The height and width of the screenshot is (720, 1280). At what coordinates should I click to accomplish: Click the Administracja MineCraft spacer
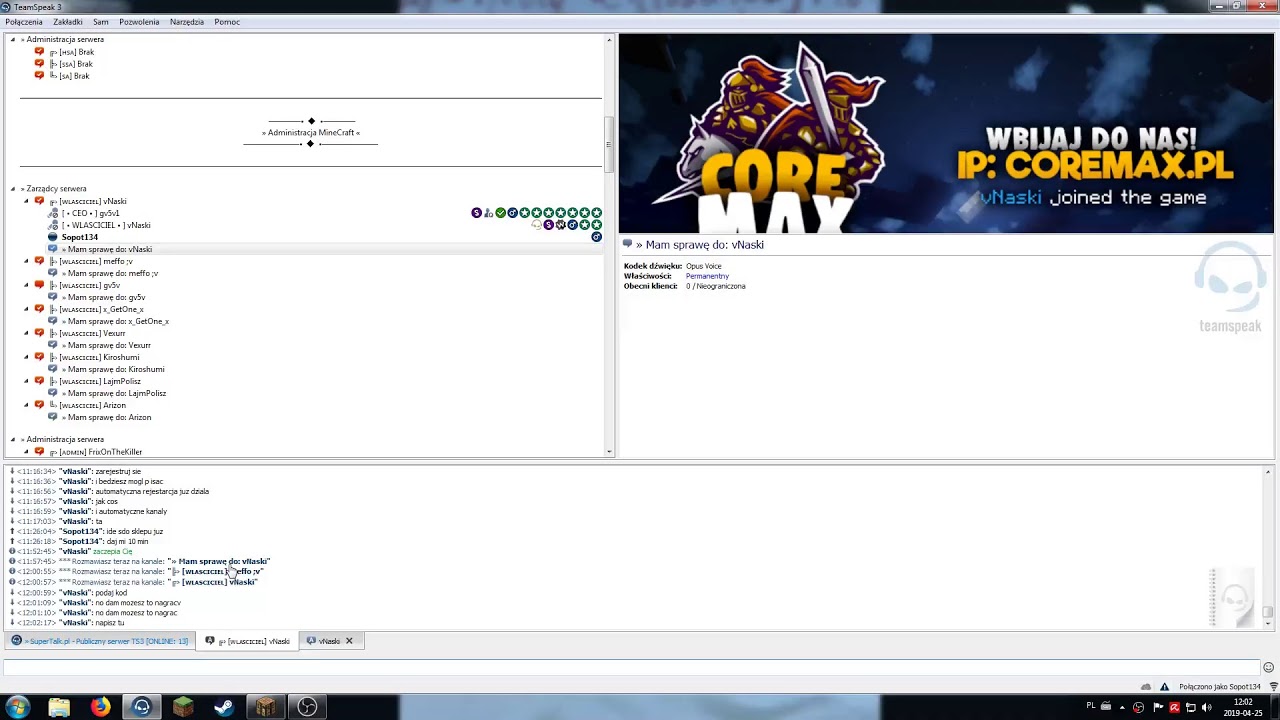pos(310,133)
